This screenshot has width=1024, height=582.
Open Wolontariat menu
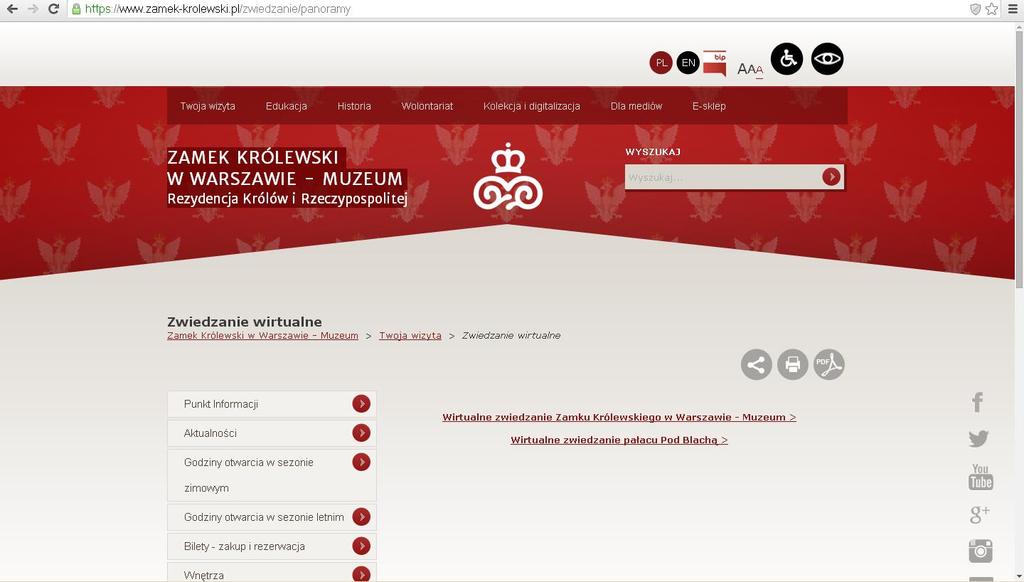point(427,106)
